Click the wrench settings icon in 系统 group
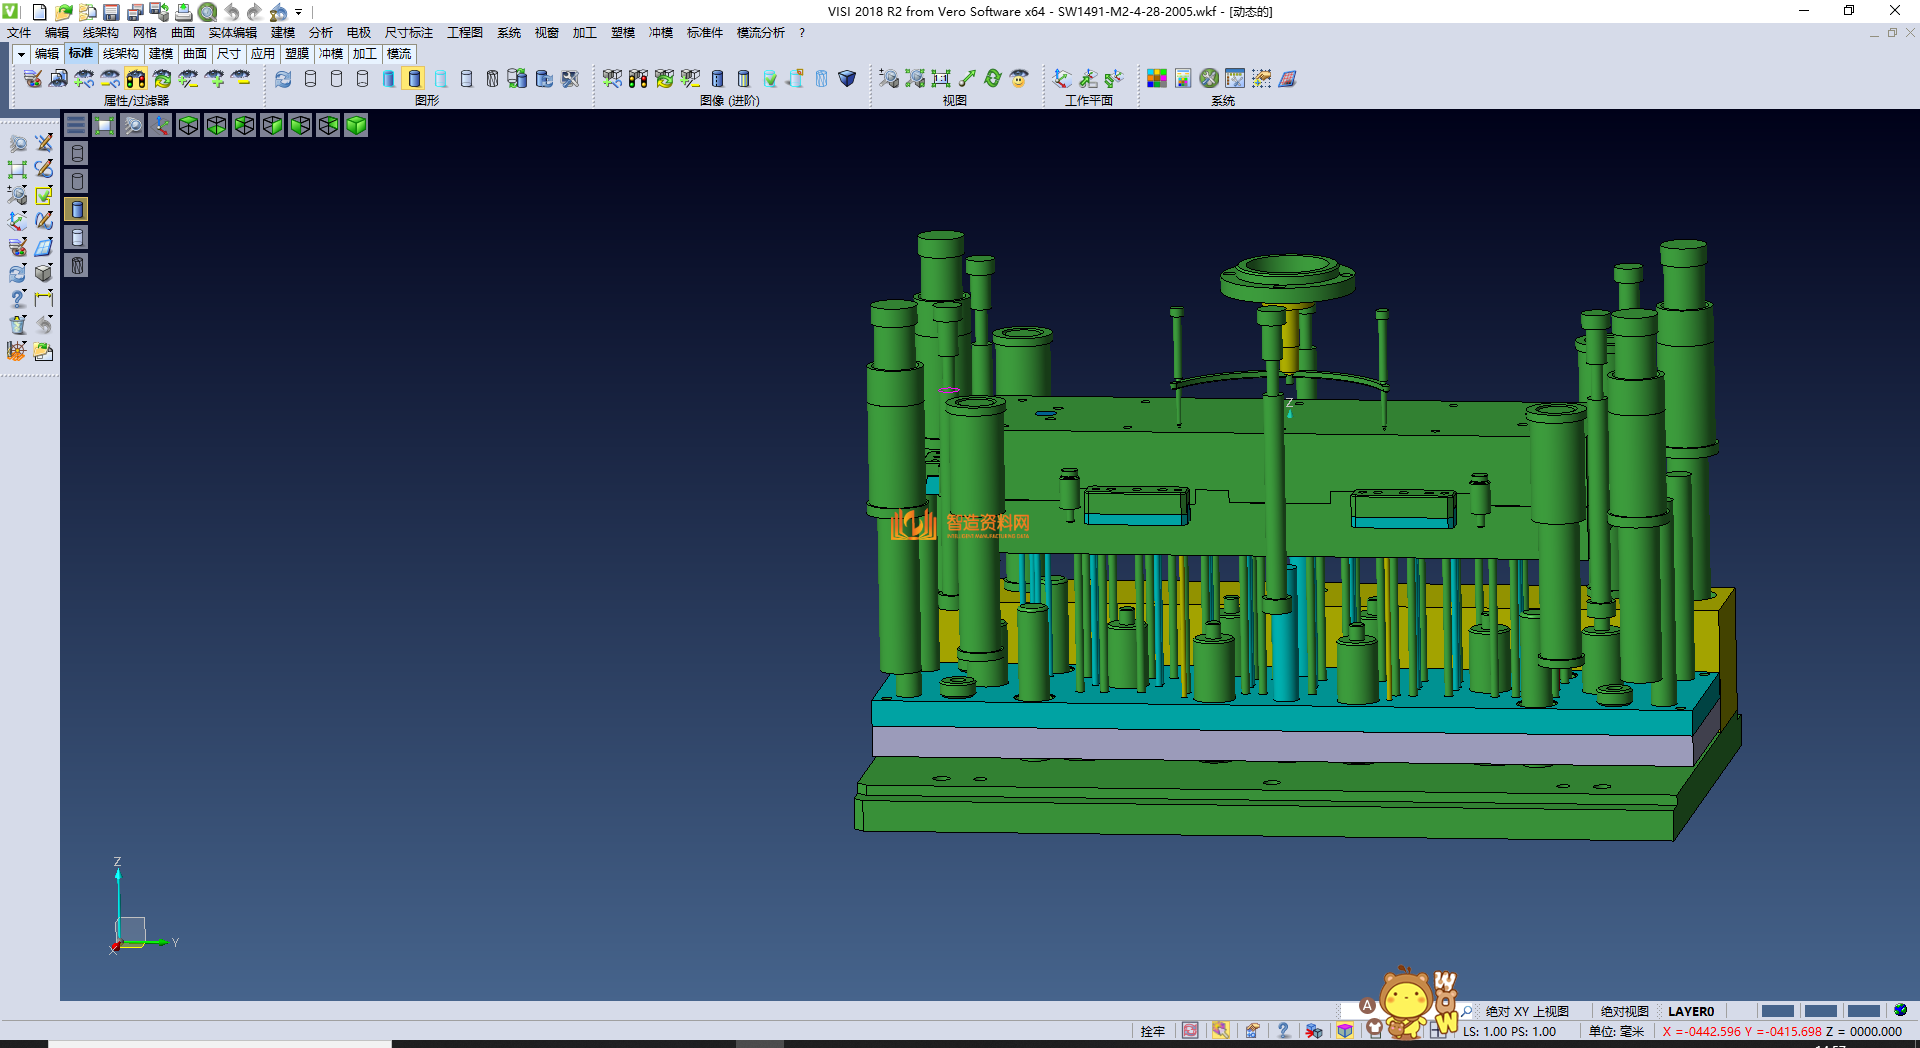 [1209, 79]
